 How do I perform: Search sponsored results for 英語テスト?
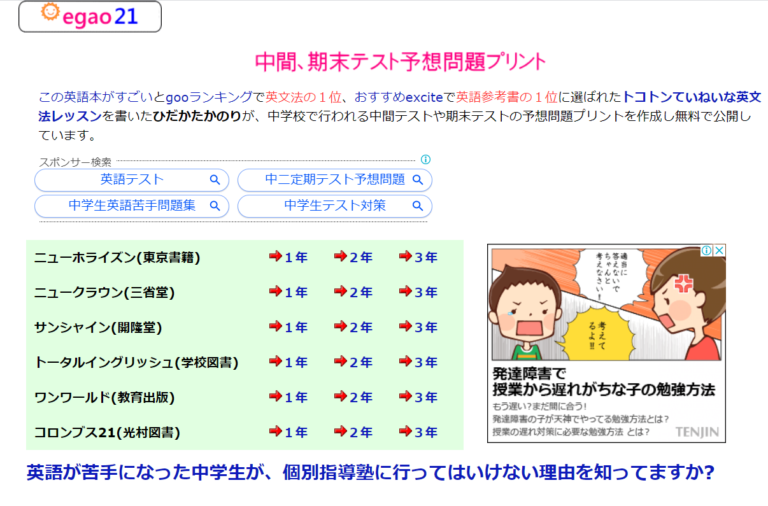[x=132, y=180]
